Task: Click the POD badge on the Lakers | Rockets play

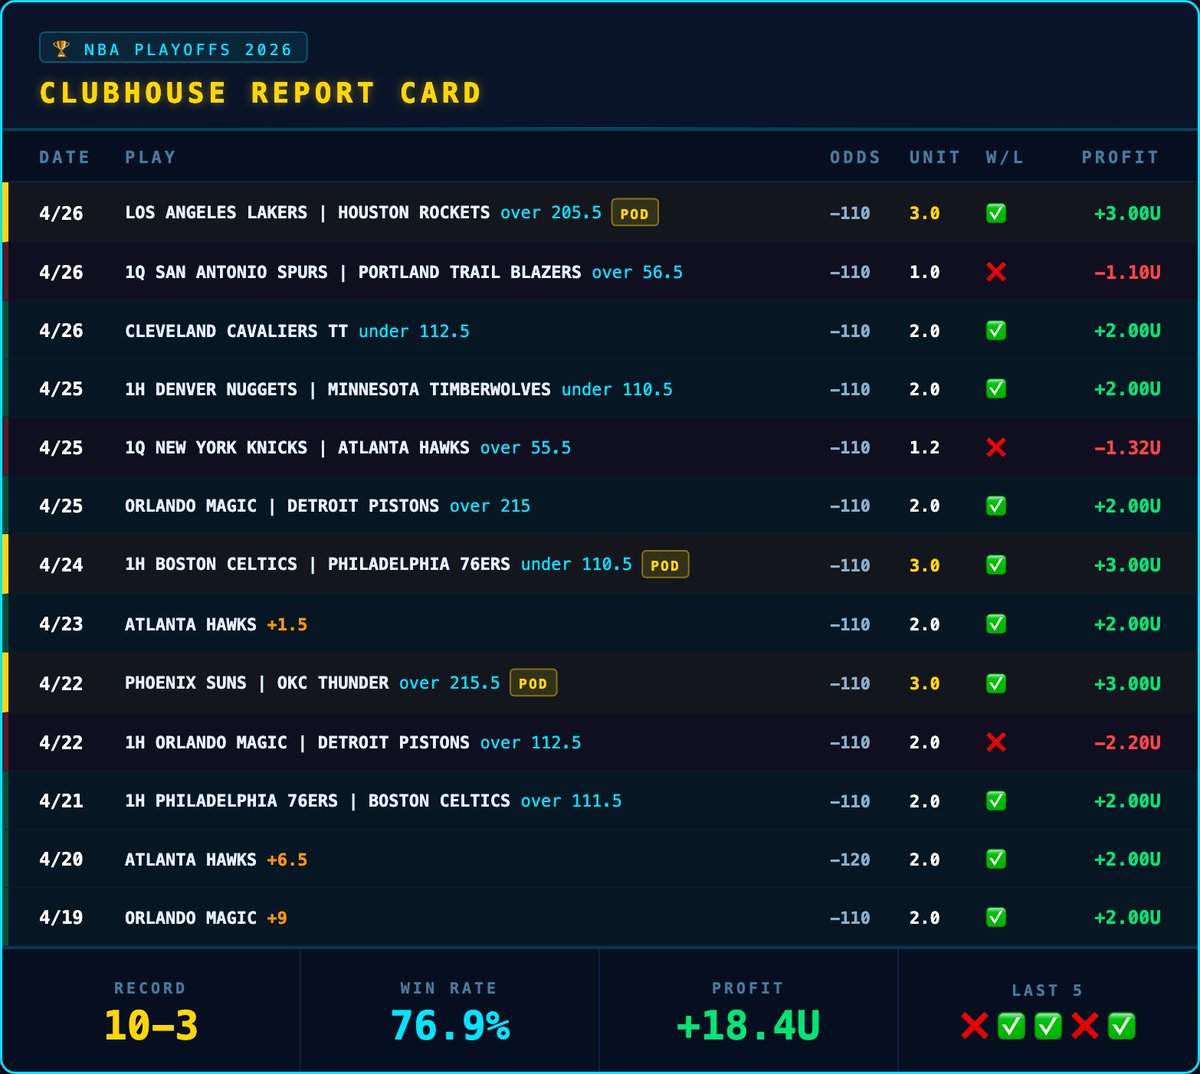Action: point(635,213)
